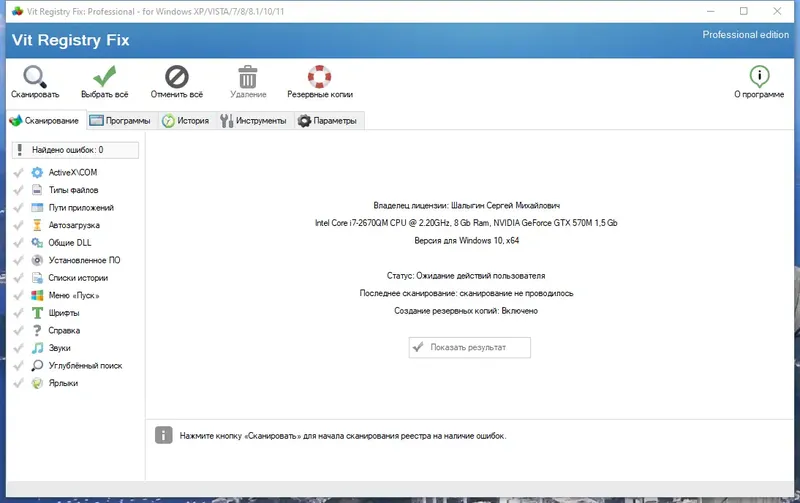Select the Углублённый поиск category label
Image resolution: width=800 pixels, height=503 pixels.
pyautogui.click(x=85, y=366)
